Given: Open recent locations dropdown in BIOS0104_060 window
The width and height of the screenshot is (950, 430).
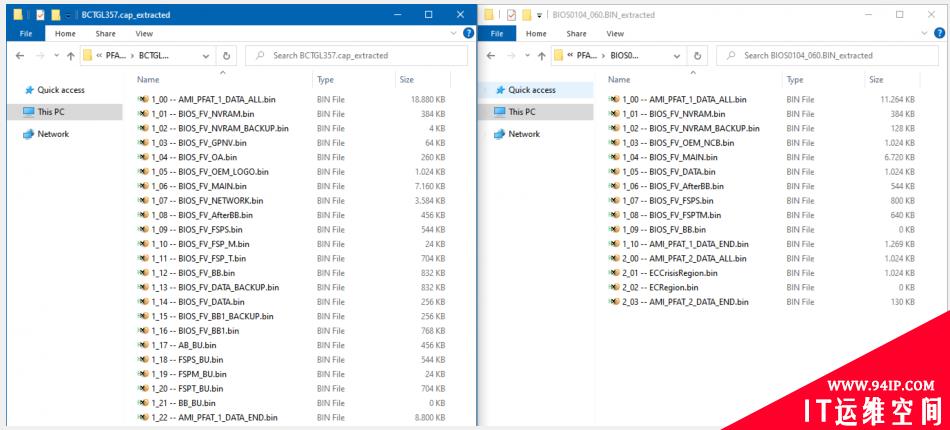Looking at the screenshot, I should tap(527, 56).
